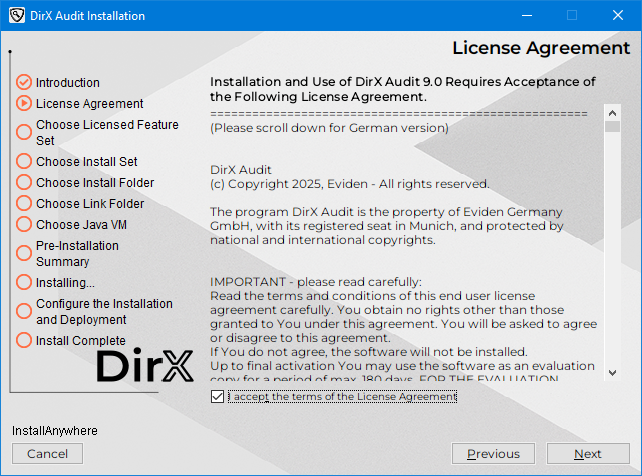Click the Install Complete step icon
The height and width of the screenshot is (476, 642).
24,340
